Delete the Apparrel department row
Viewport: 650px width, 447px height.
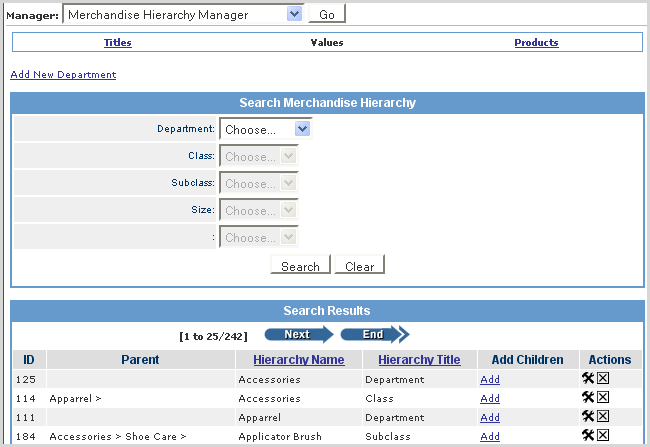click(x=603, y=417)
